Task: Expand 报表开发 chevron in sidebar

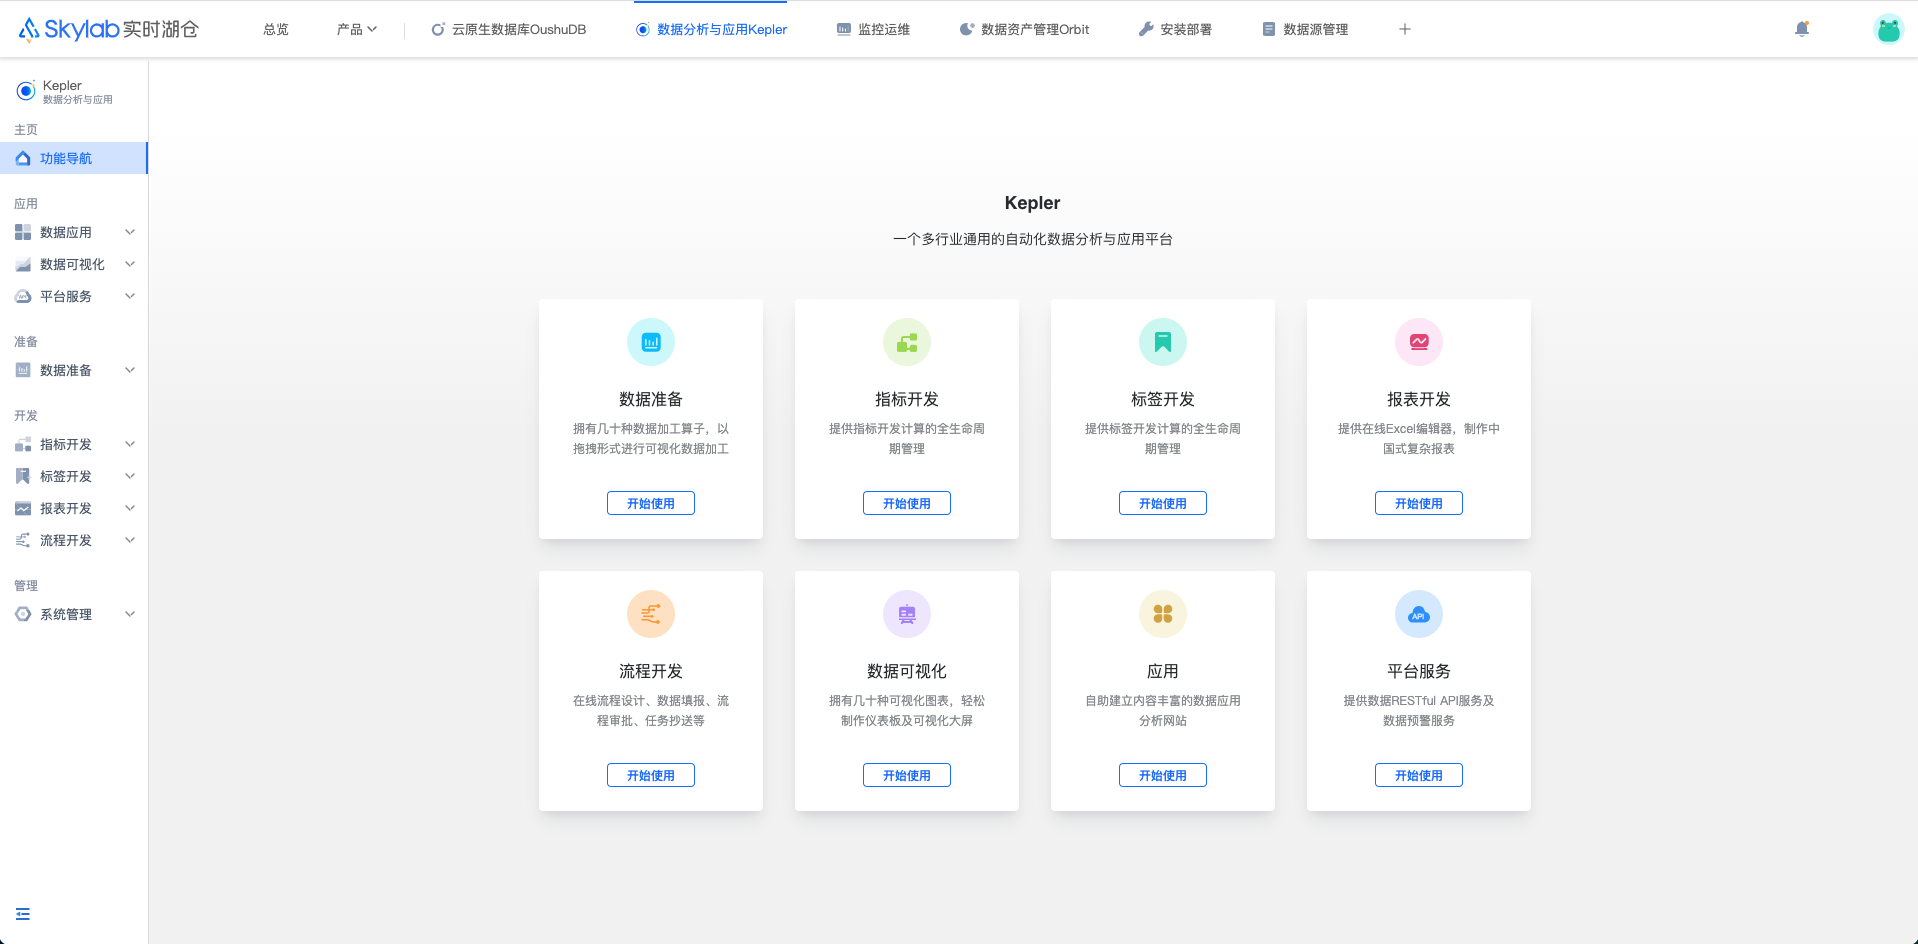Action: click(130, 508)
